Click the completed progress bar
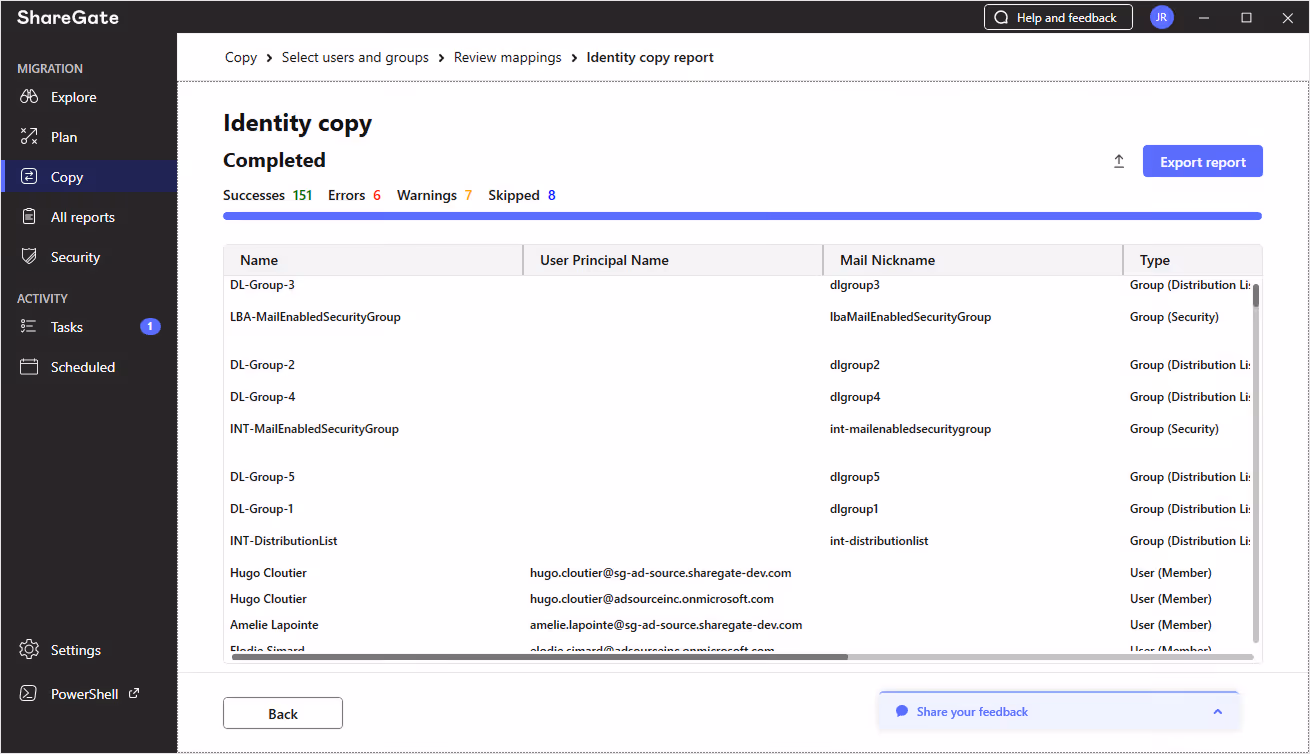 [742, 216]
